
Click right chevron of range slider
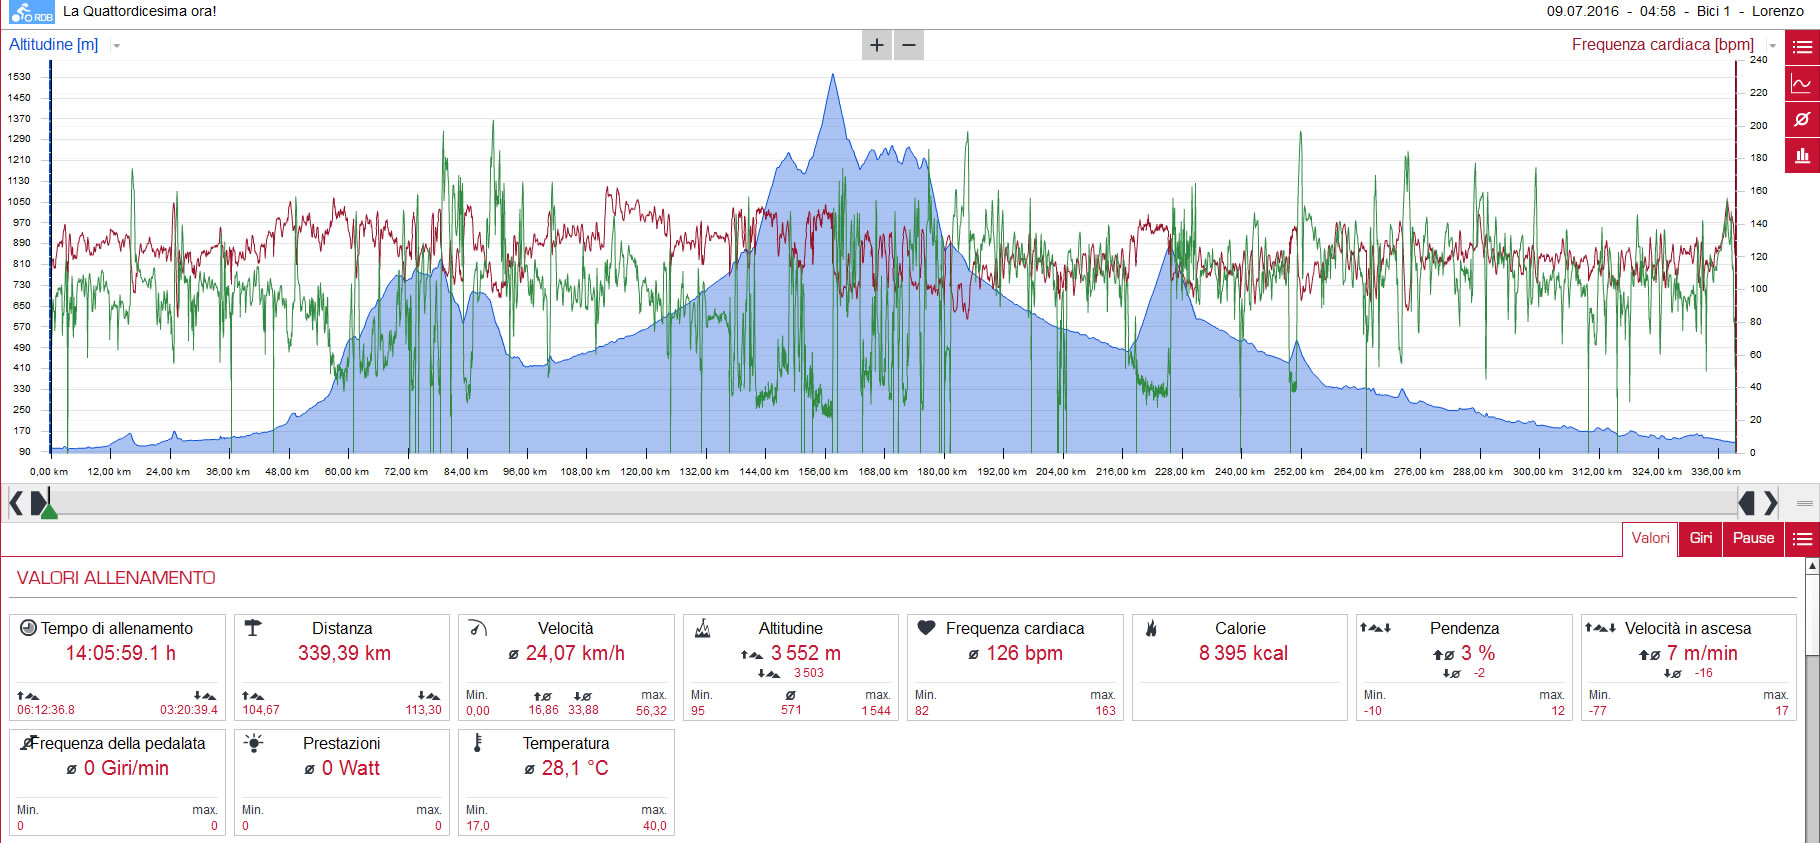tap(1771, 502)
